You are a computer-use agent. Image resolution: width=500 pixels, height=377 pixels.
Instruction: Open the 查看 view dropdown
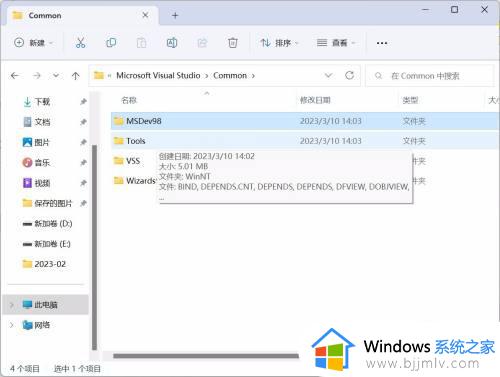[336, 43]
